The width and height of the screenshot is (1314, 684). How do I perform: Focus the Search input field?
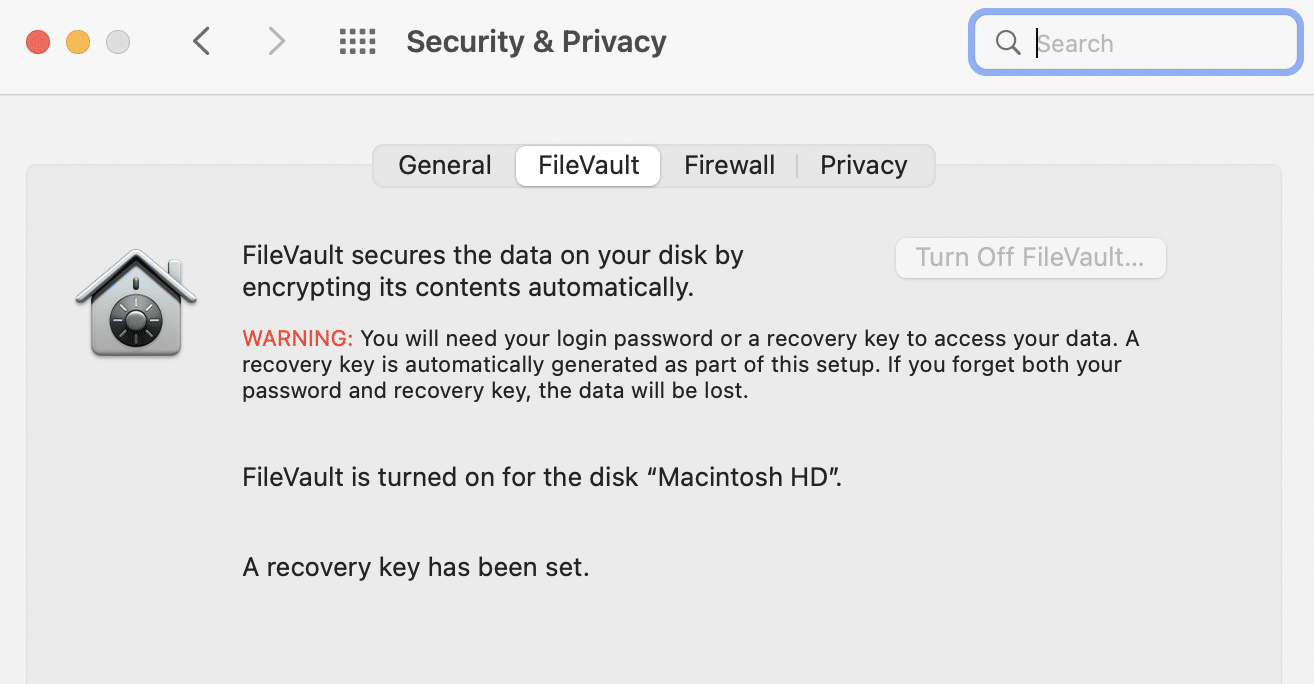pyautogui.click(x=1160, y=44)
